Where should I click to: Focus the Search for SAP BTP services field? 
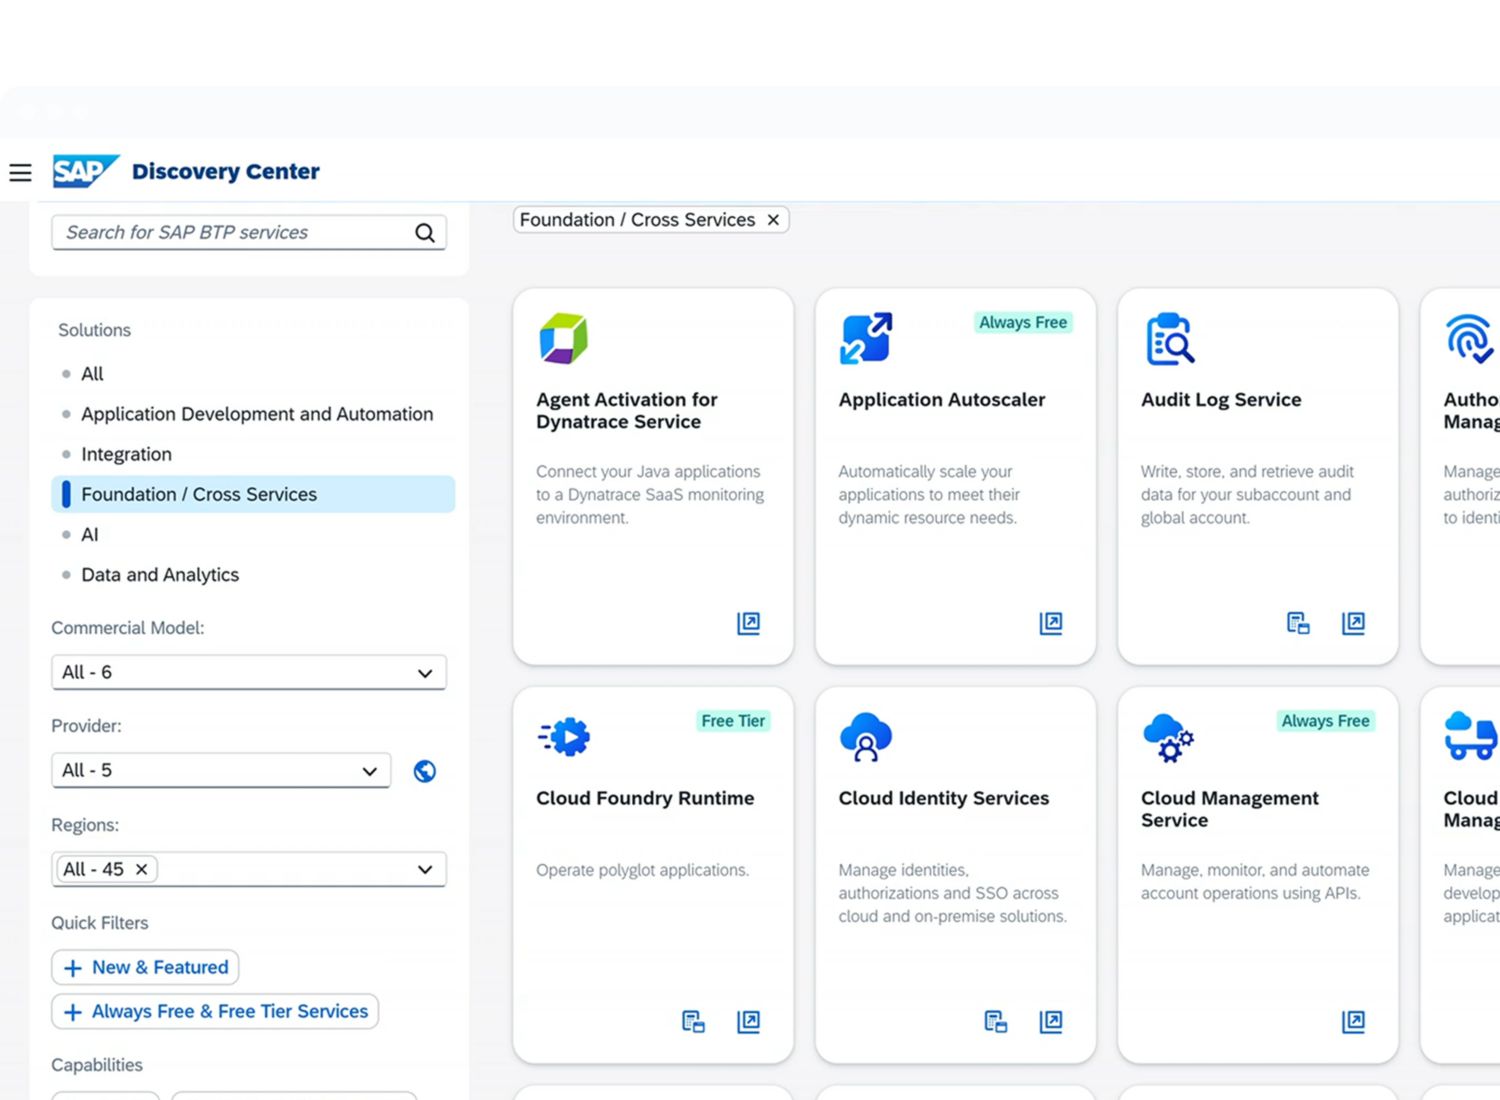click(249, 232)
